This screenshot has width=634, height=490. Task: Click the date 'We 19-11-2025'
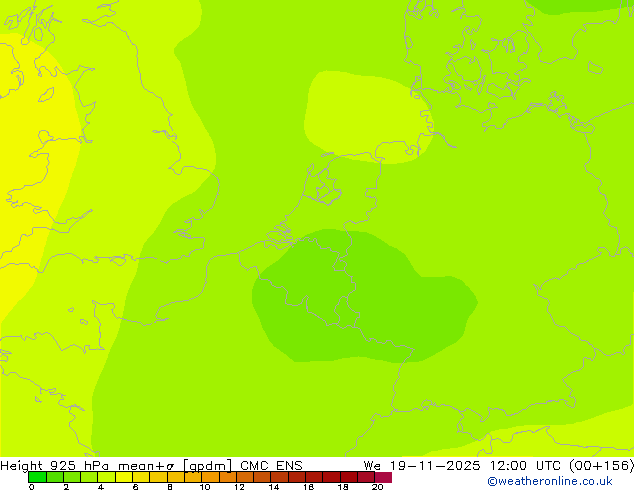(x=422, y=466)
